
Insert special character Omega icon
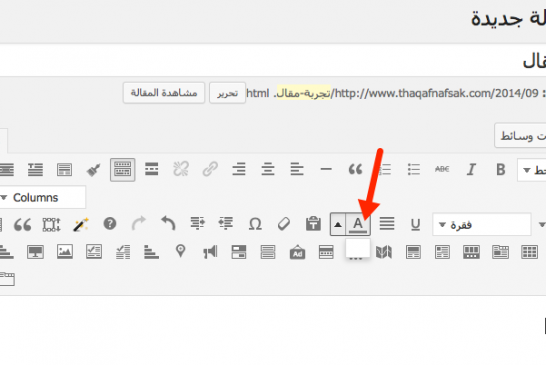click(255, 224)
